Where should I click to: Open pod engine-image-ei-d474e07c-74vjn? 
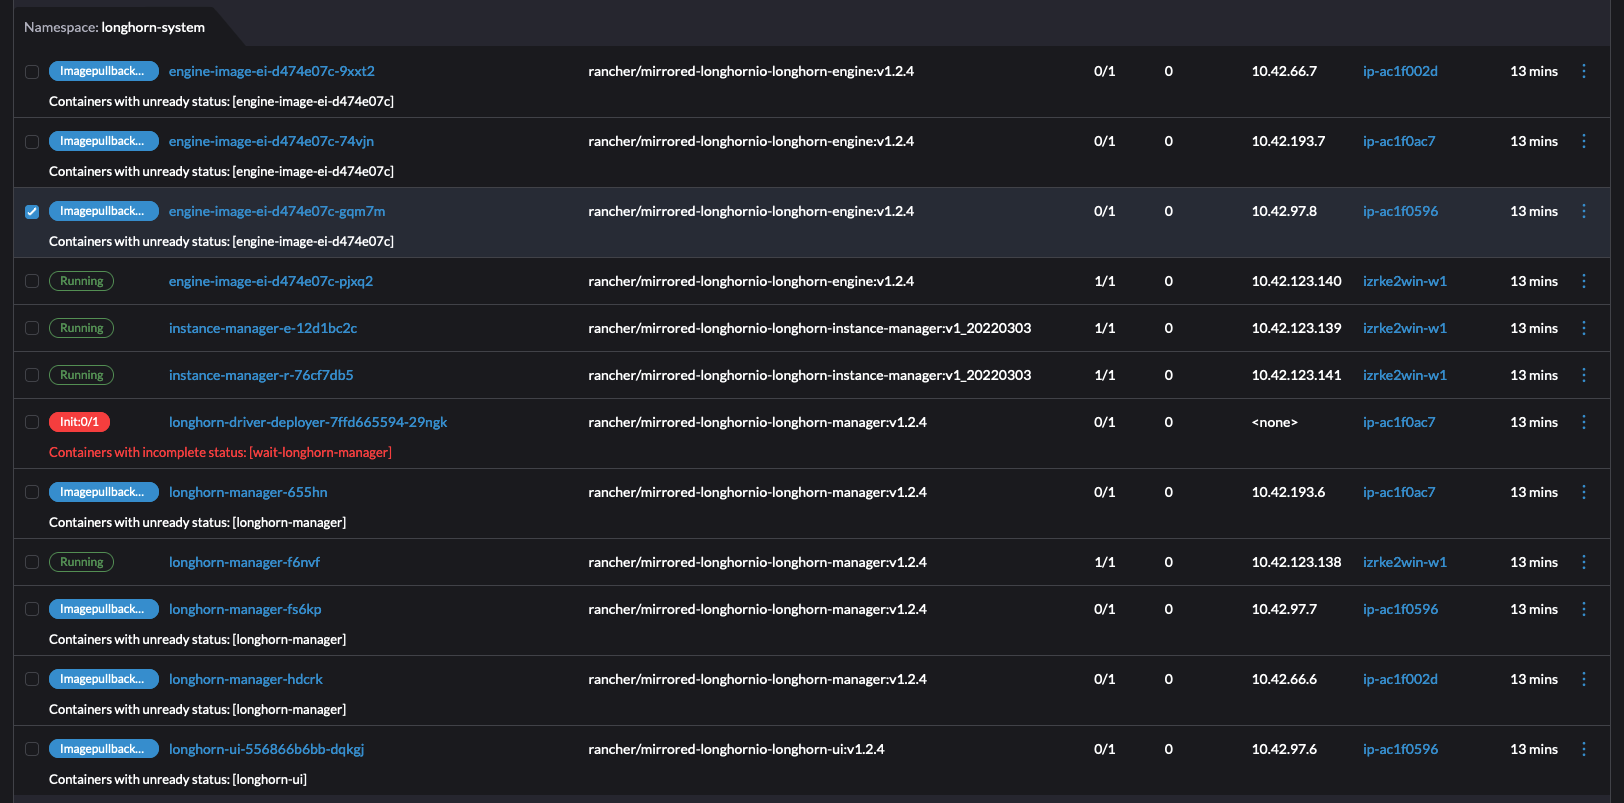tap(271, 141)
